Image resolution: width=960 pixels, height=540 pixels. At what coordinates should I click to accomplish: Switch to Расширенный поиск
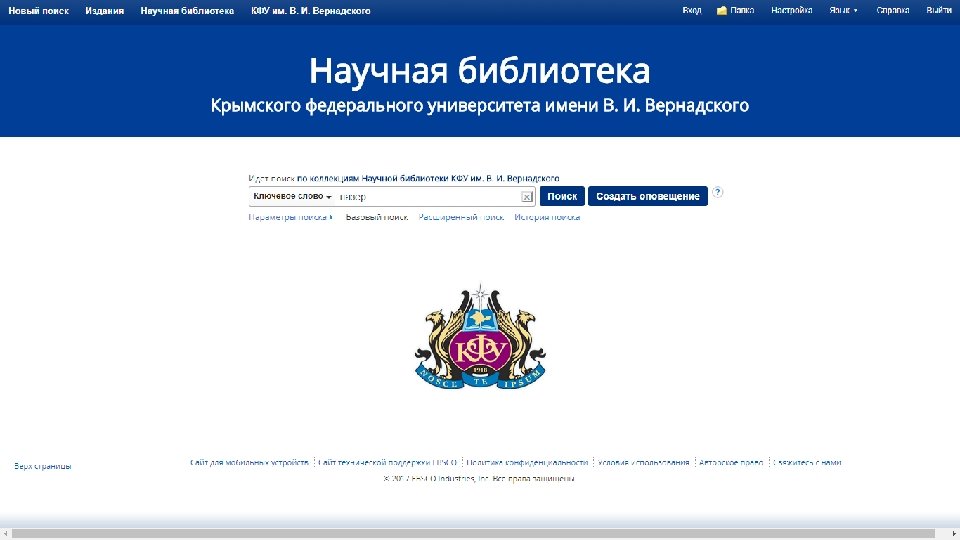(x=461, y=217)
